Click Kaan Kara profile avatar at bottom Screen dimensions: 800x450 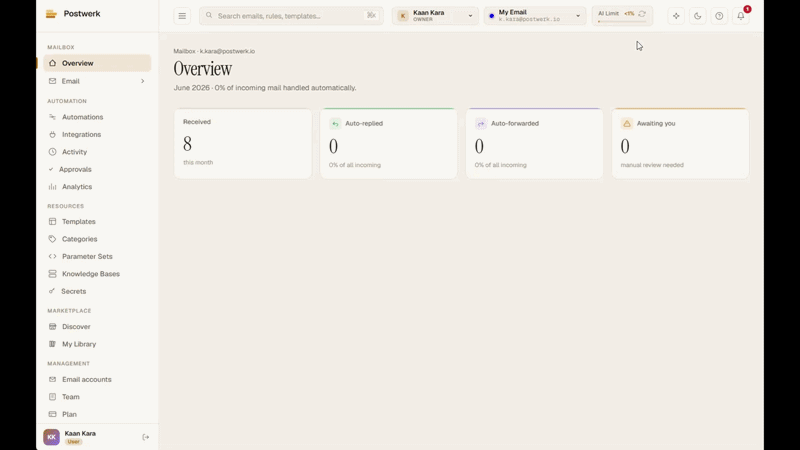[52, 437]
